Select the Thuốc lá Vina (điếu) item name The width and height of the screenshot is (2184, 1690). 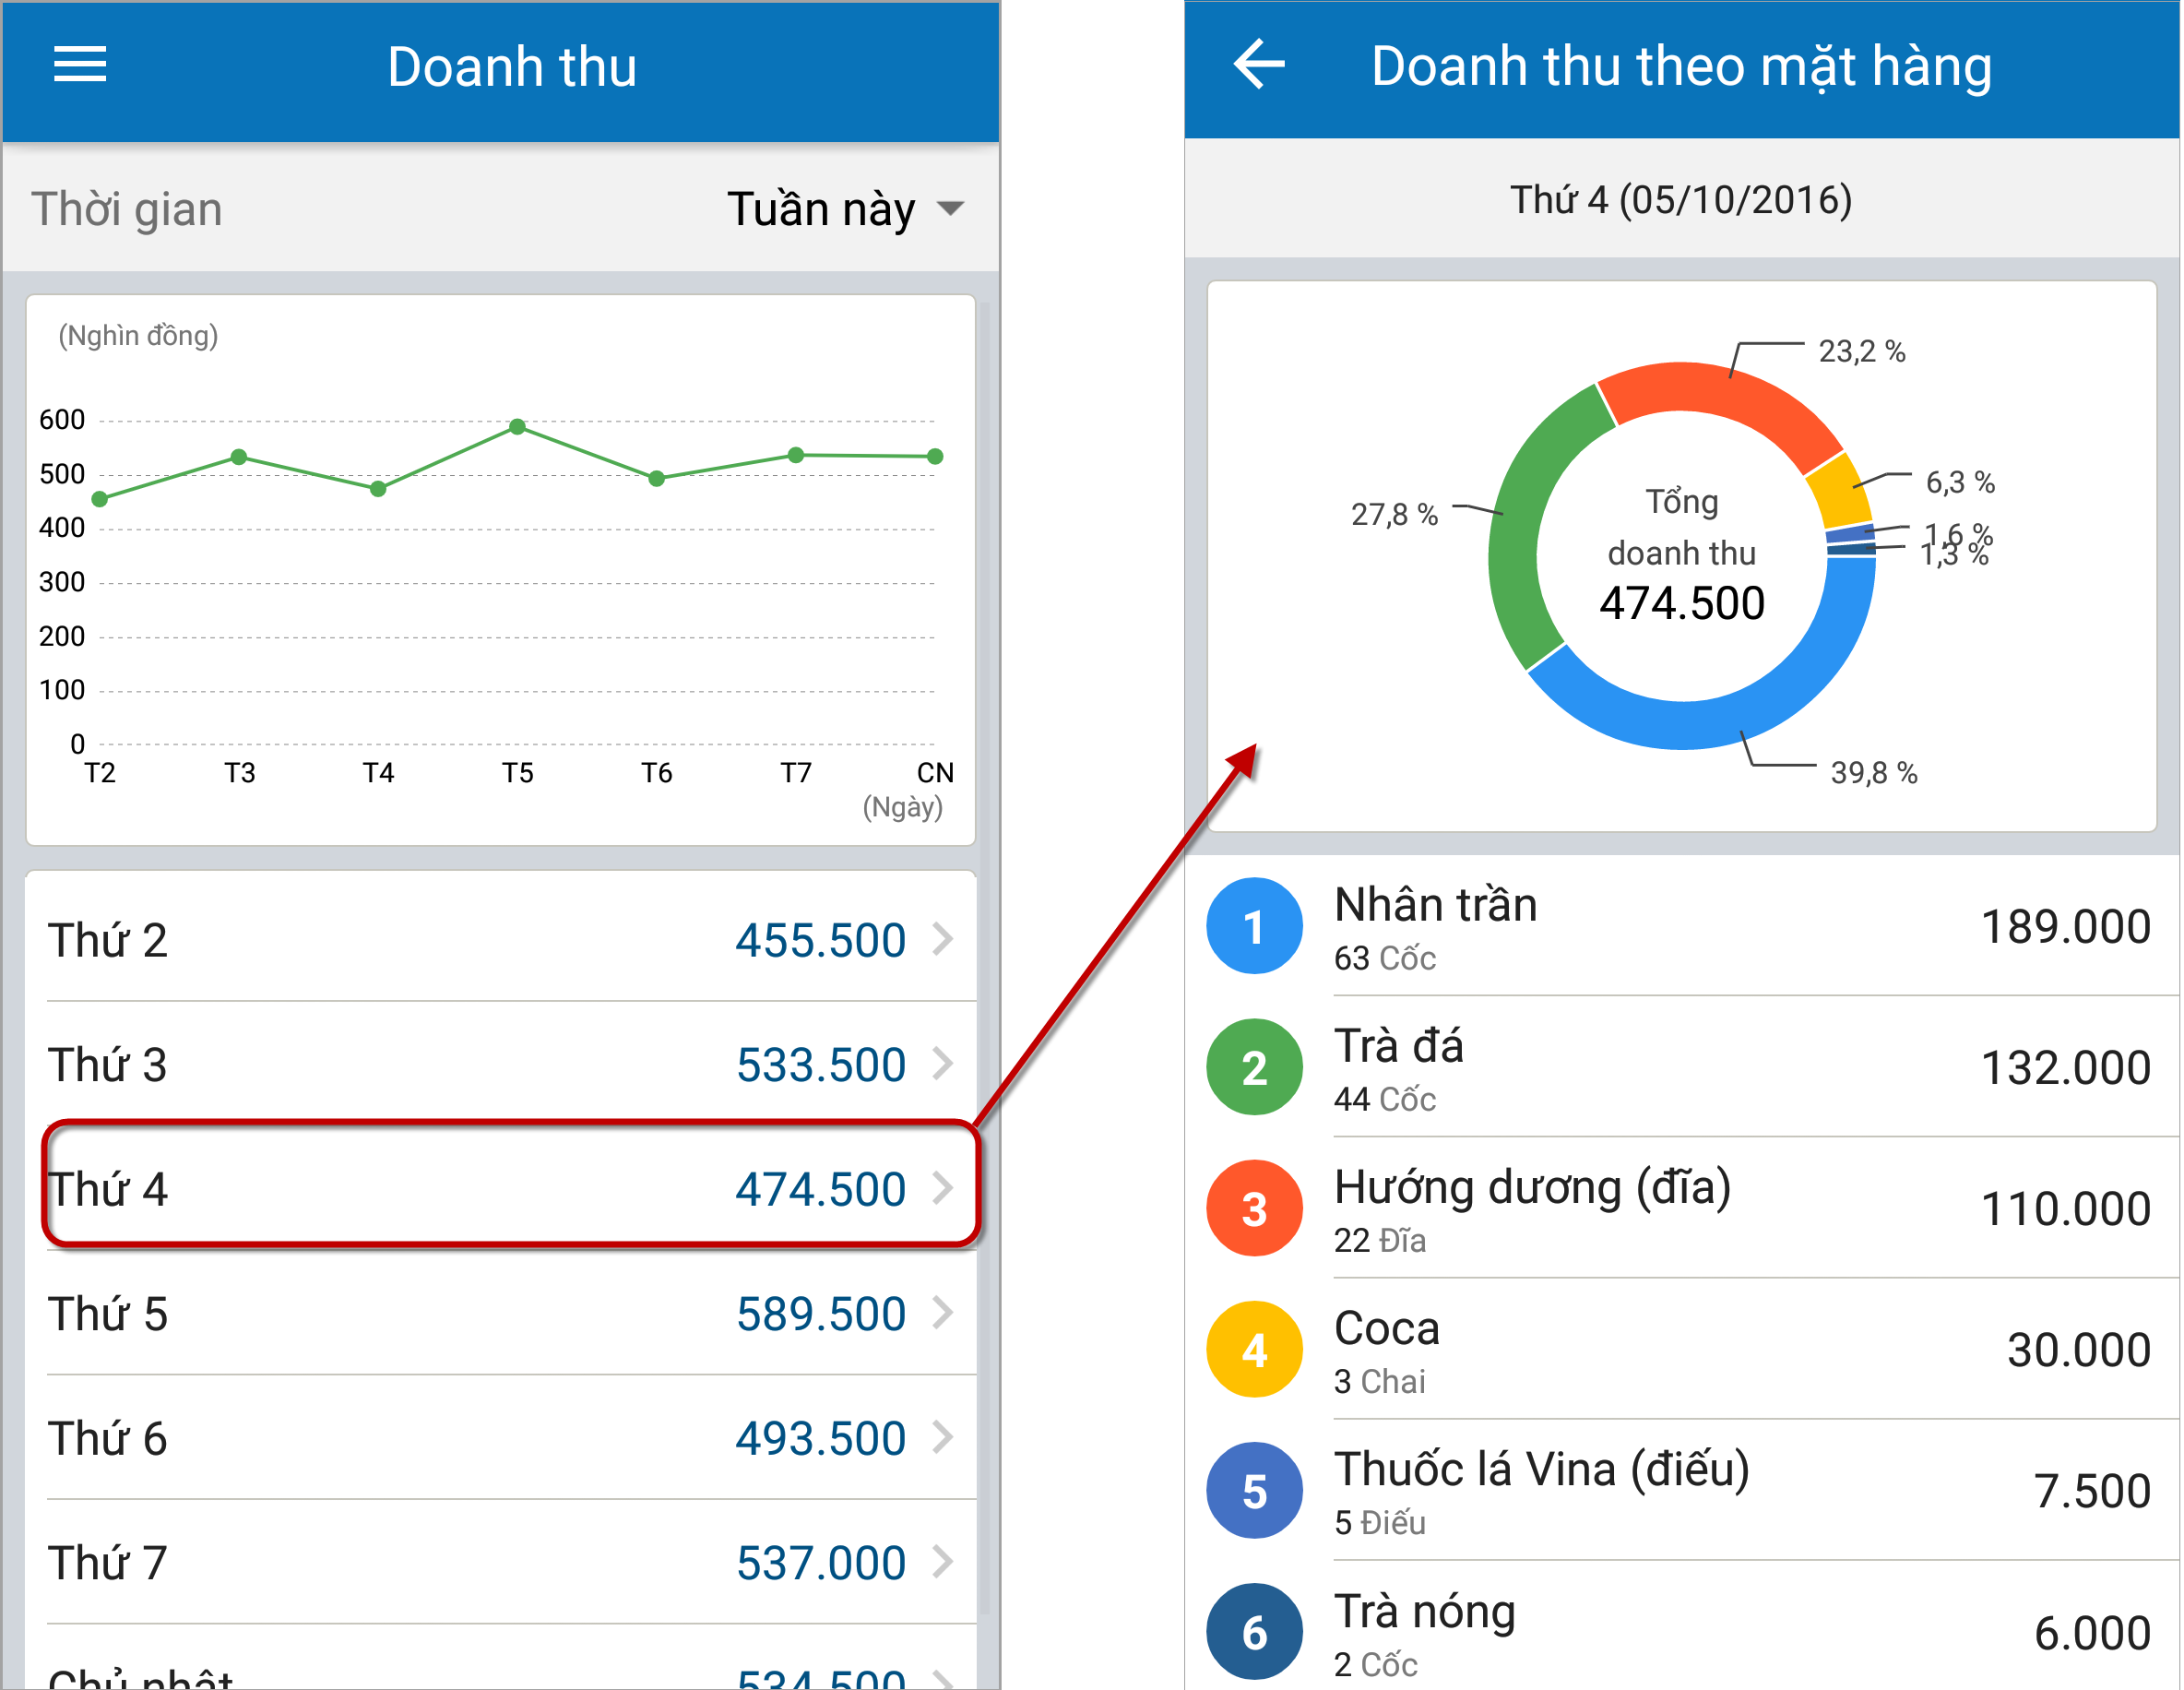pyautogui.click(x=1541, y=1470)
